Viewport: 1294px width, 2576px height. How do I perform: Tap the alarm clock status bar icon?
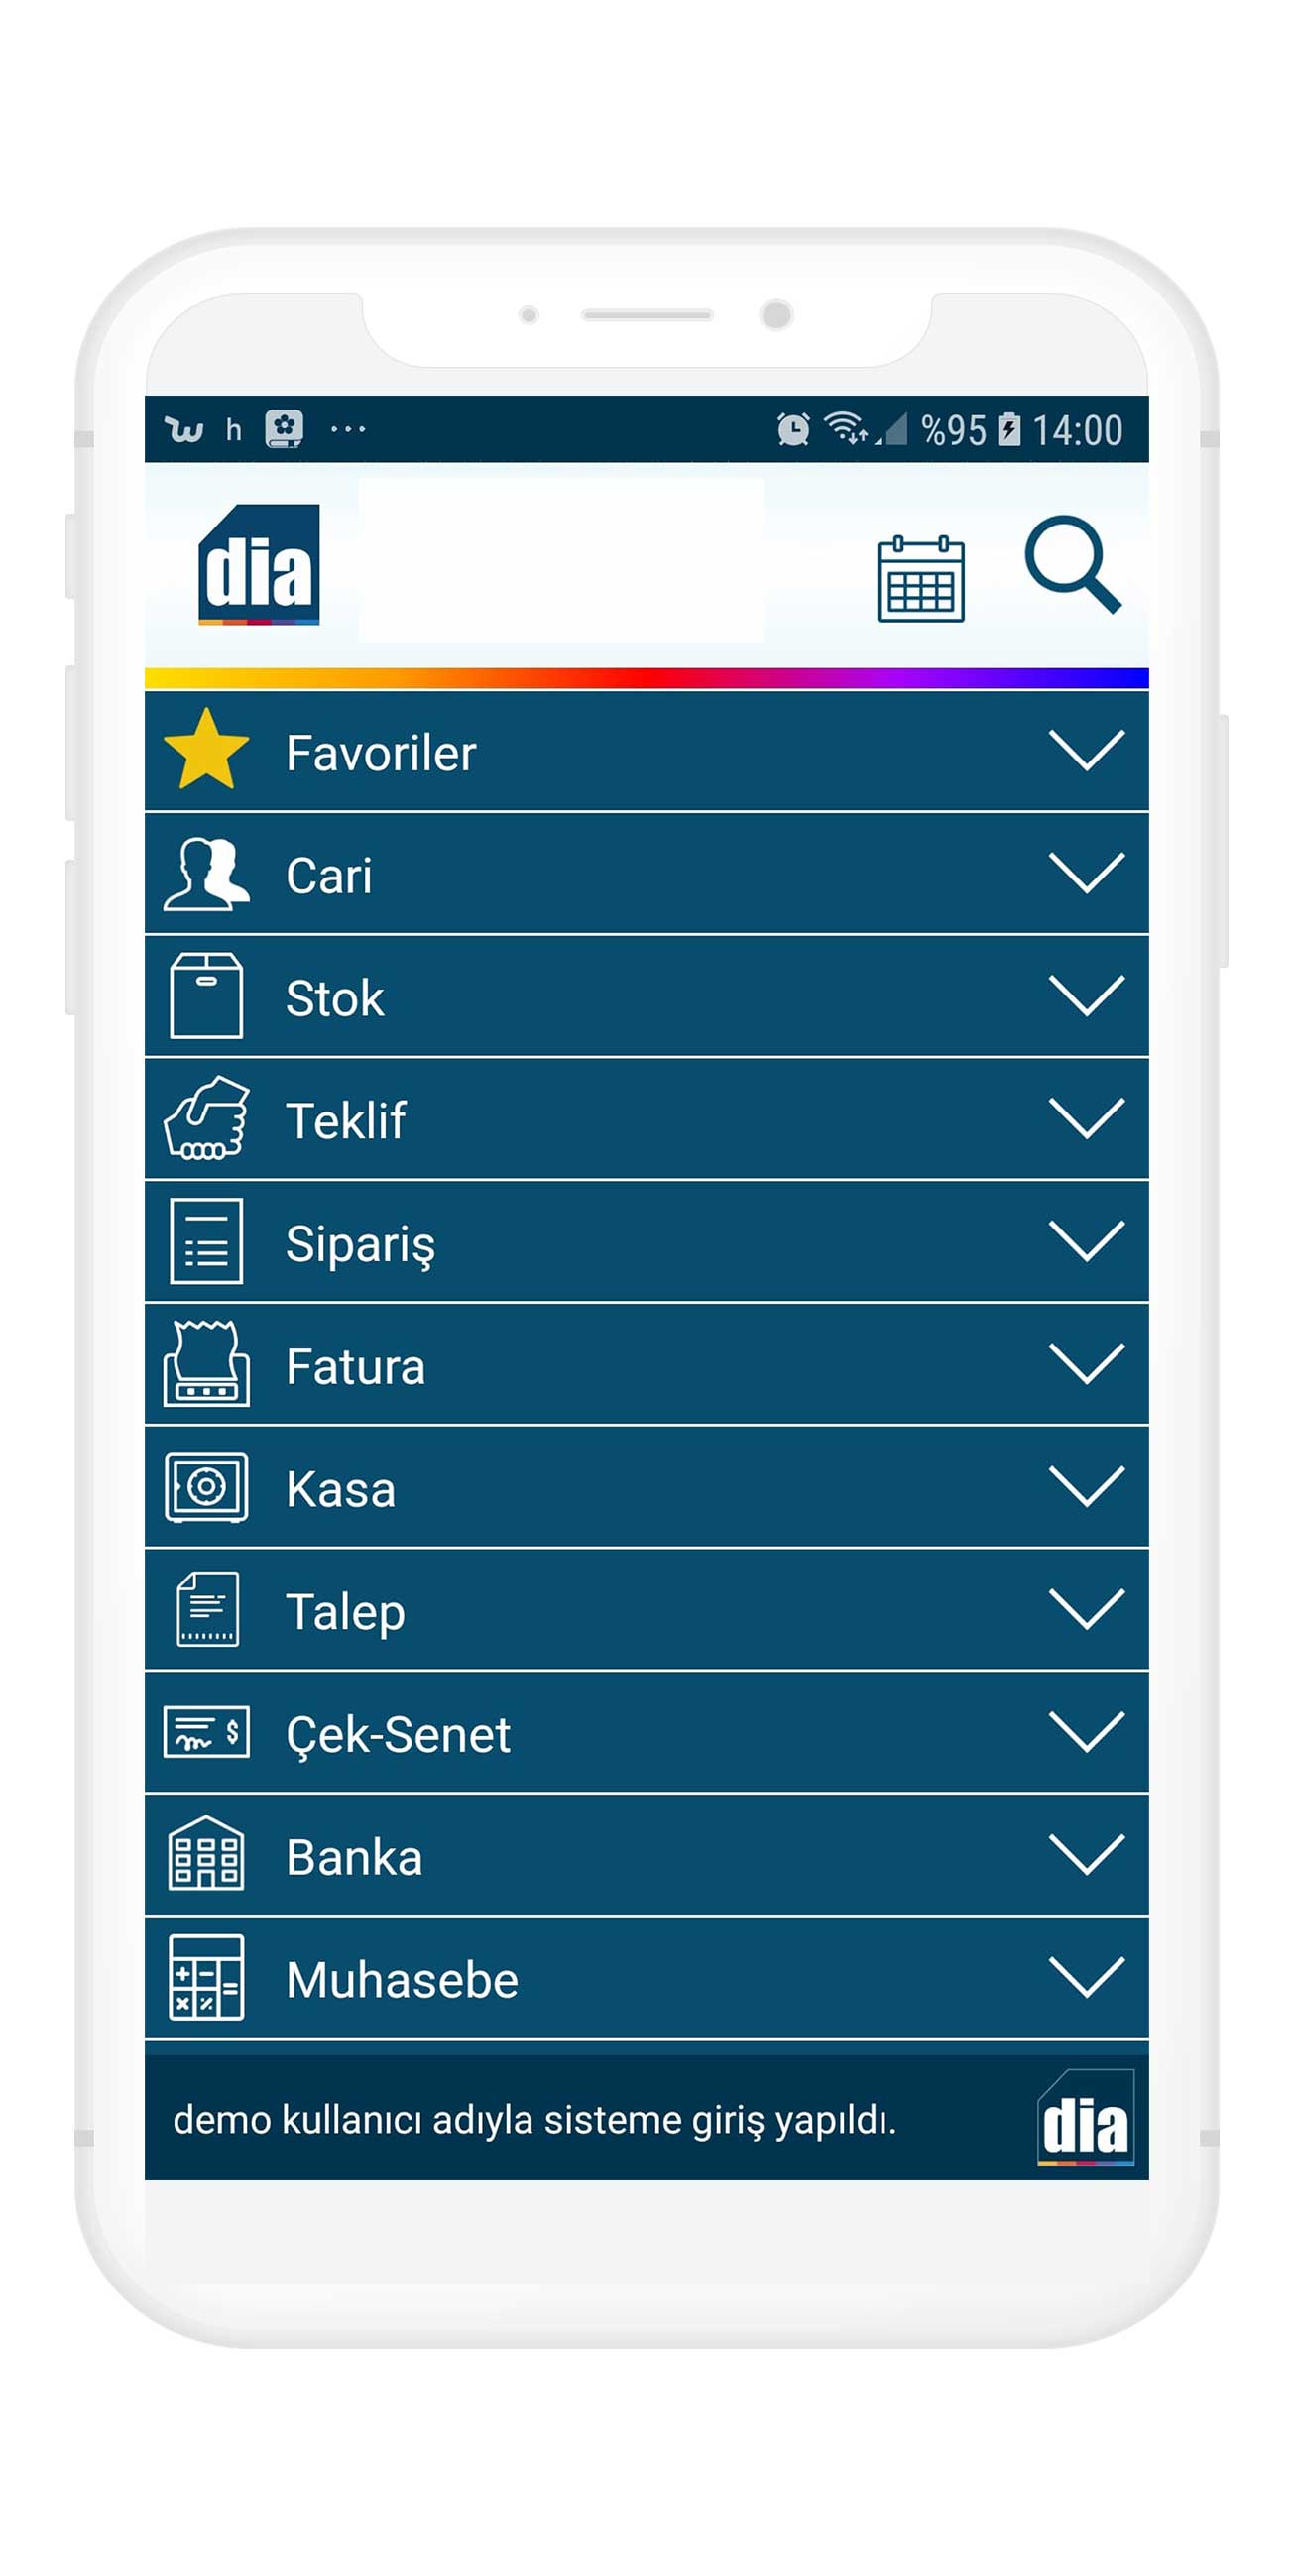793,429
